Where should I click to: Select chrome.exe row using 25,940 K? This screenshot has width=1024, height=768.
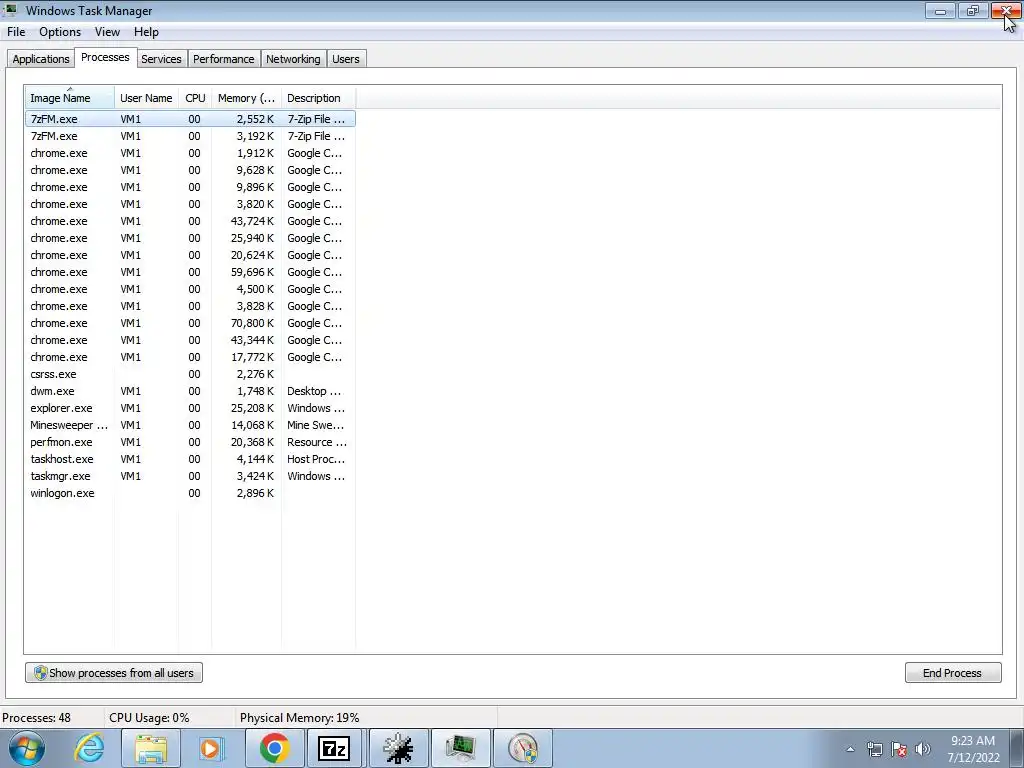(190, 238)
